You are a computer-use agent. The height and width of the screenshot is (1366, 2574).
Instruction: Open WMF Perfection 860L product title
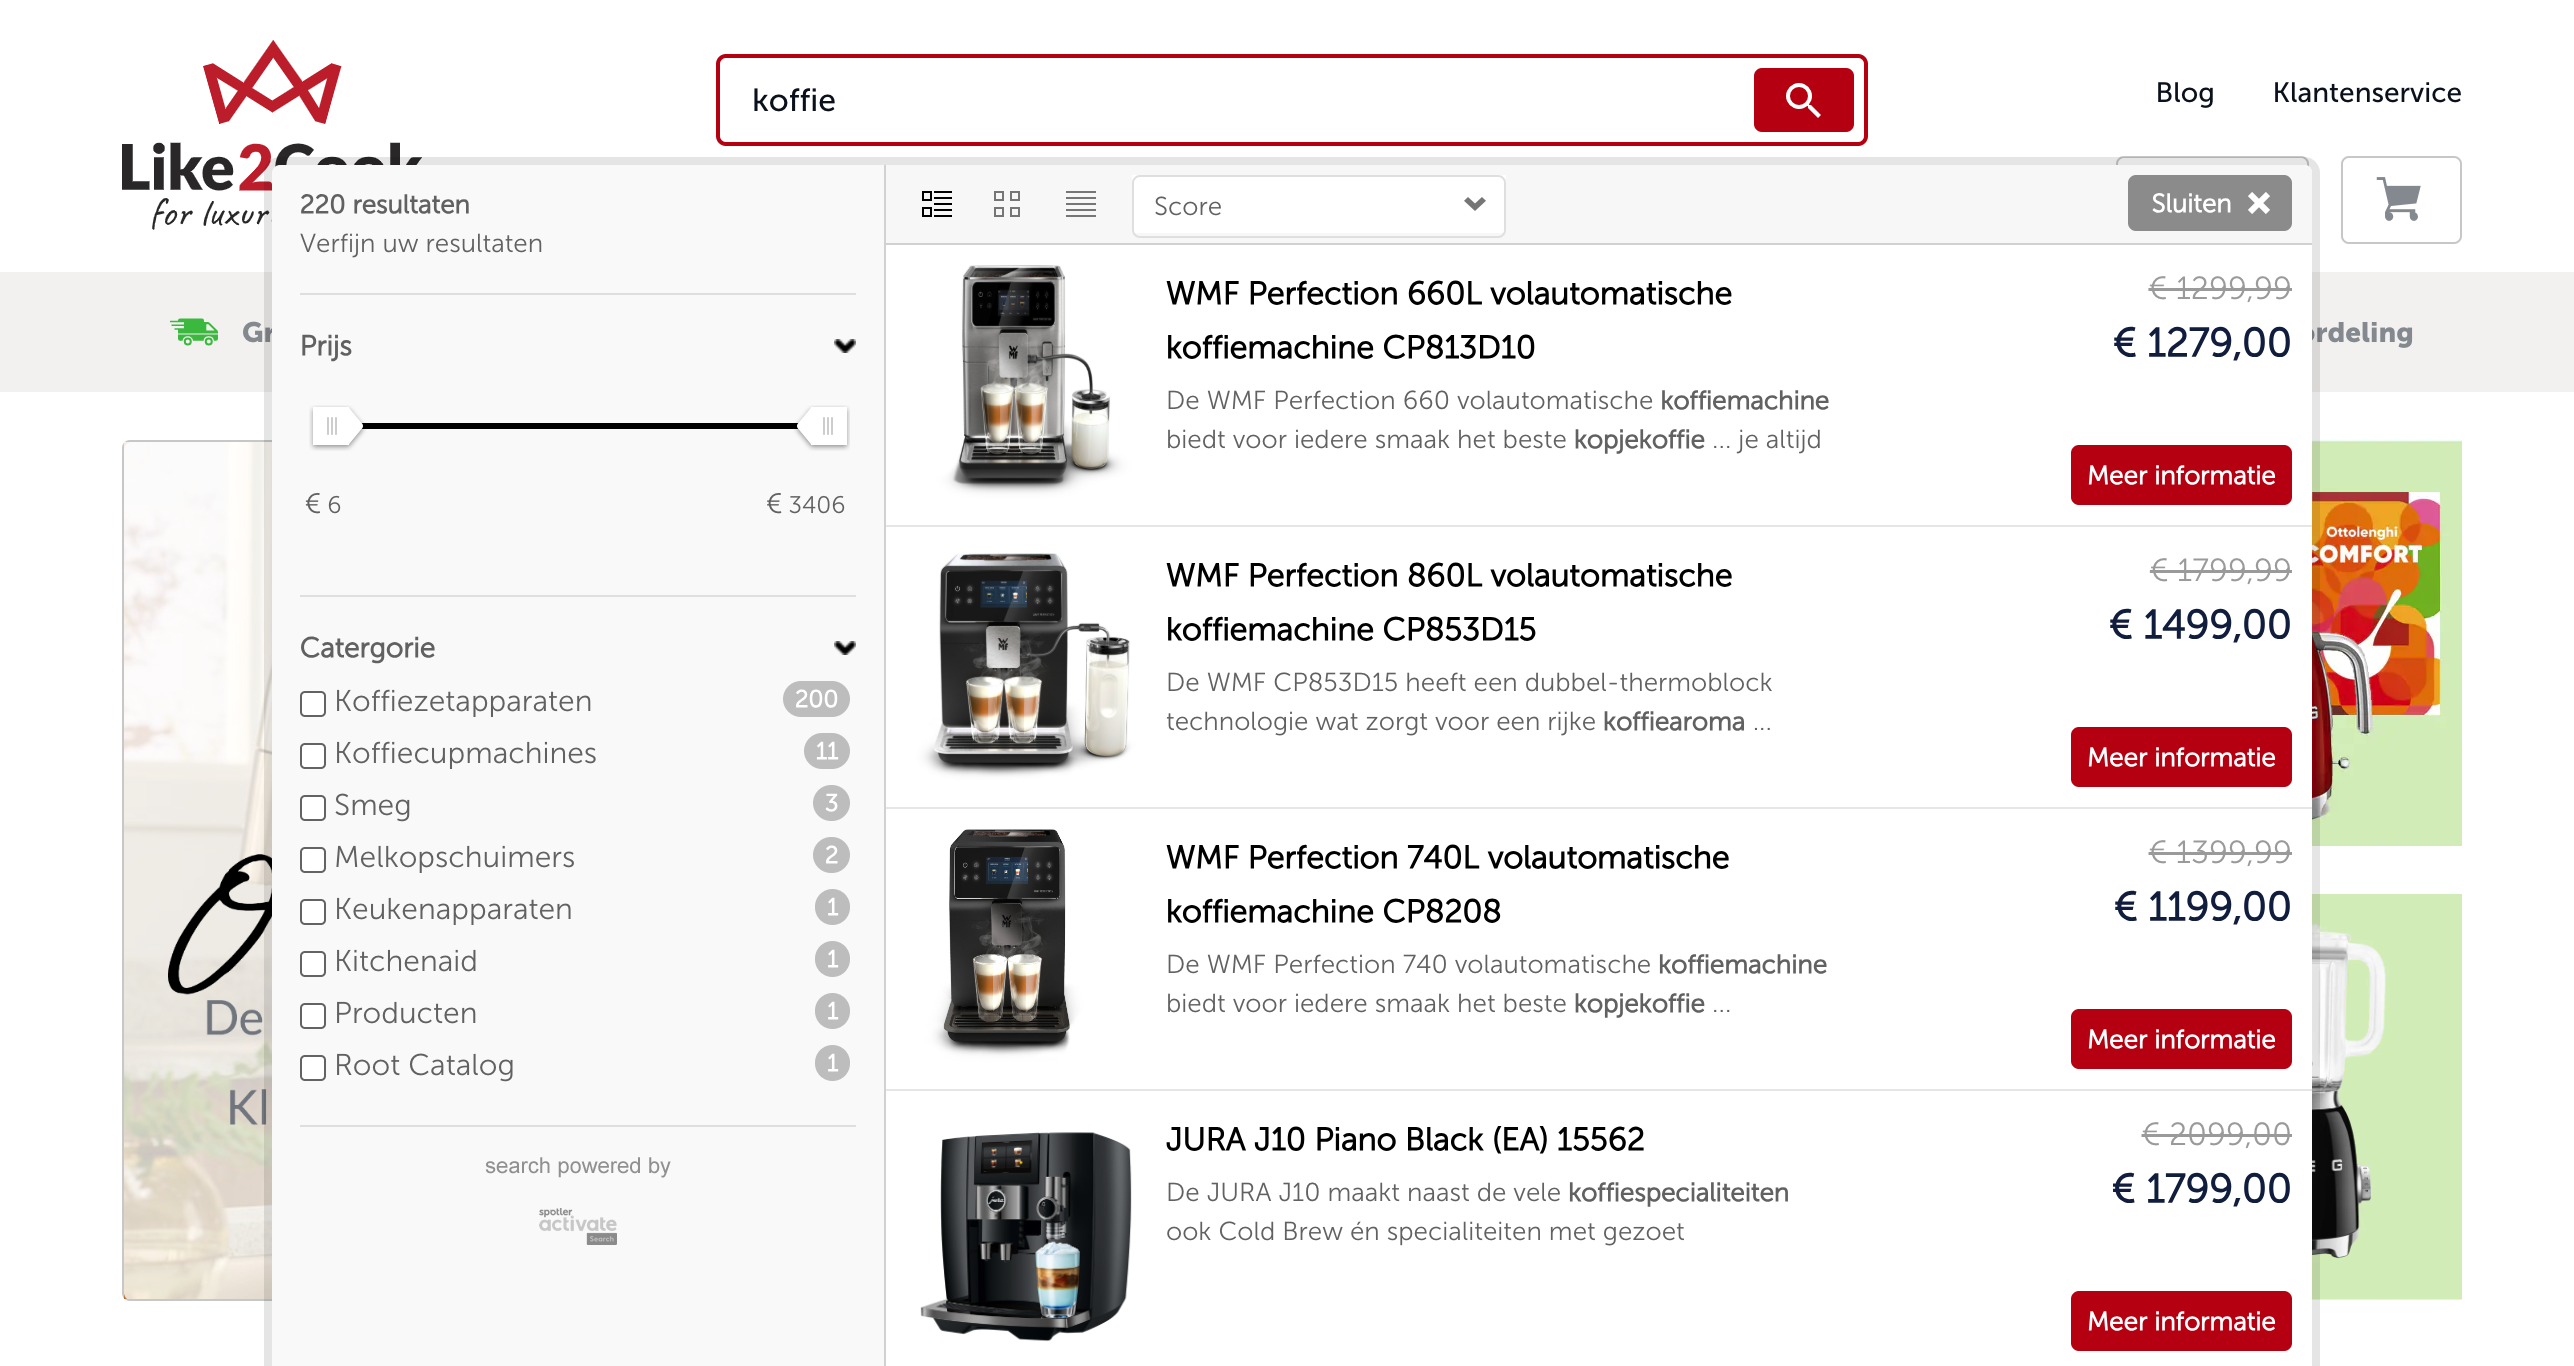(x=1448, y=602)
